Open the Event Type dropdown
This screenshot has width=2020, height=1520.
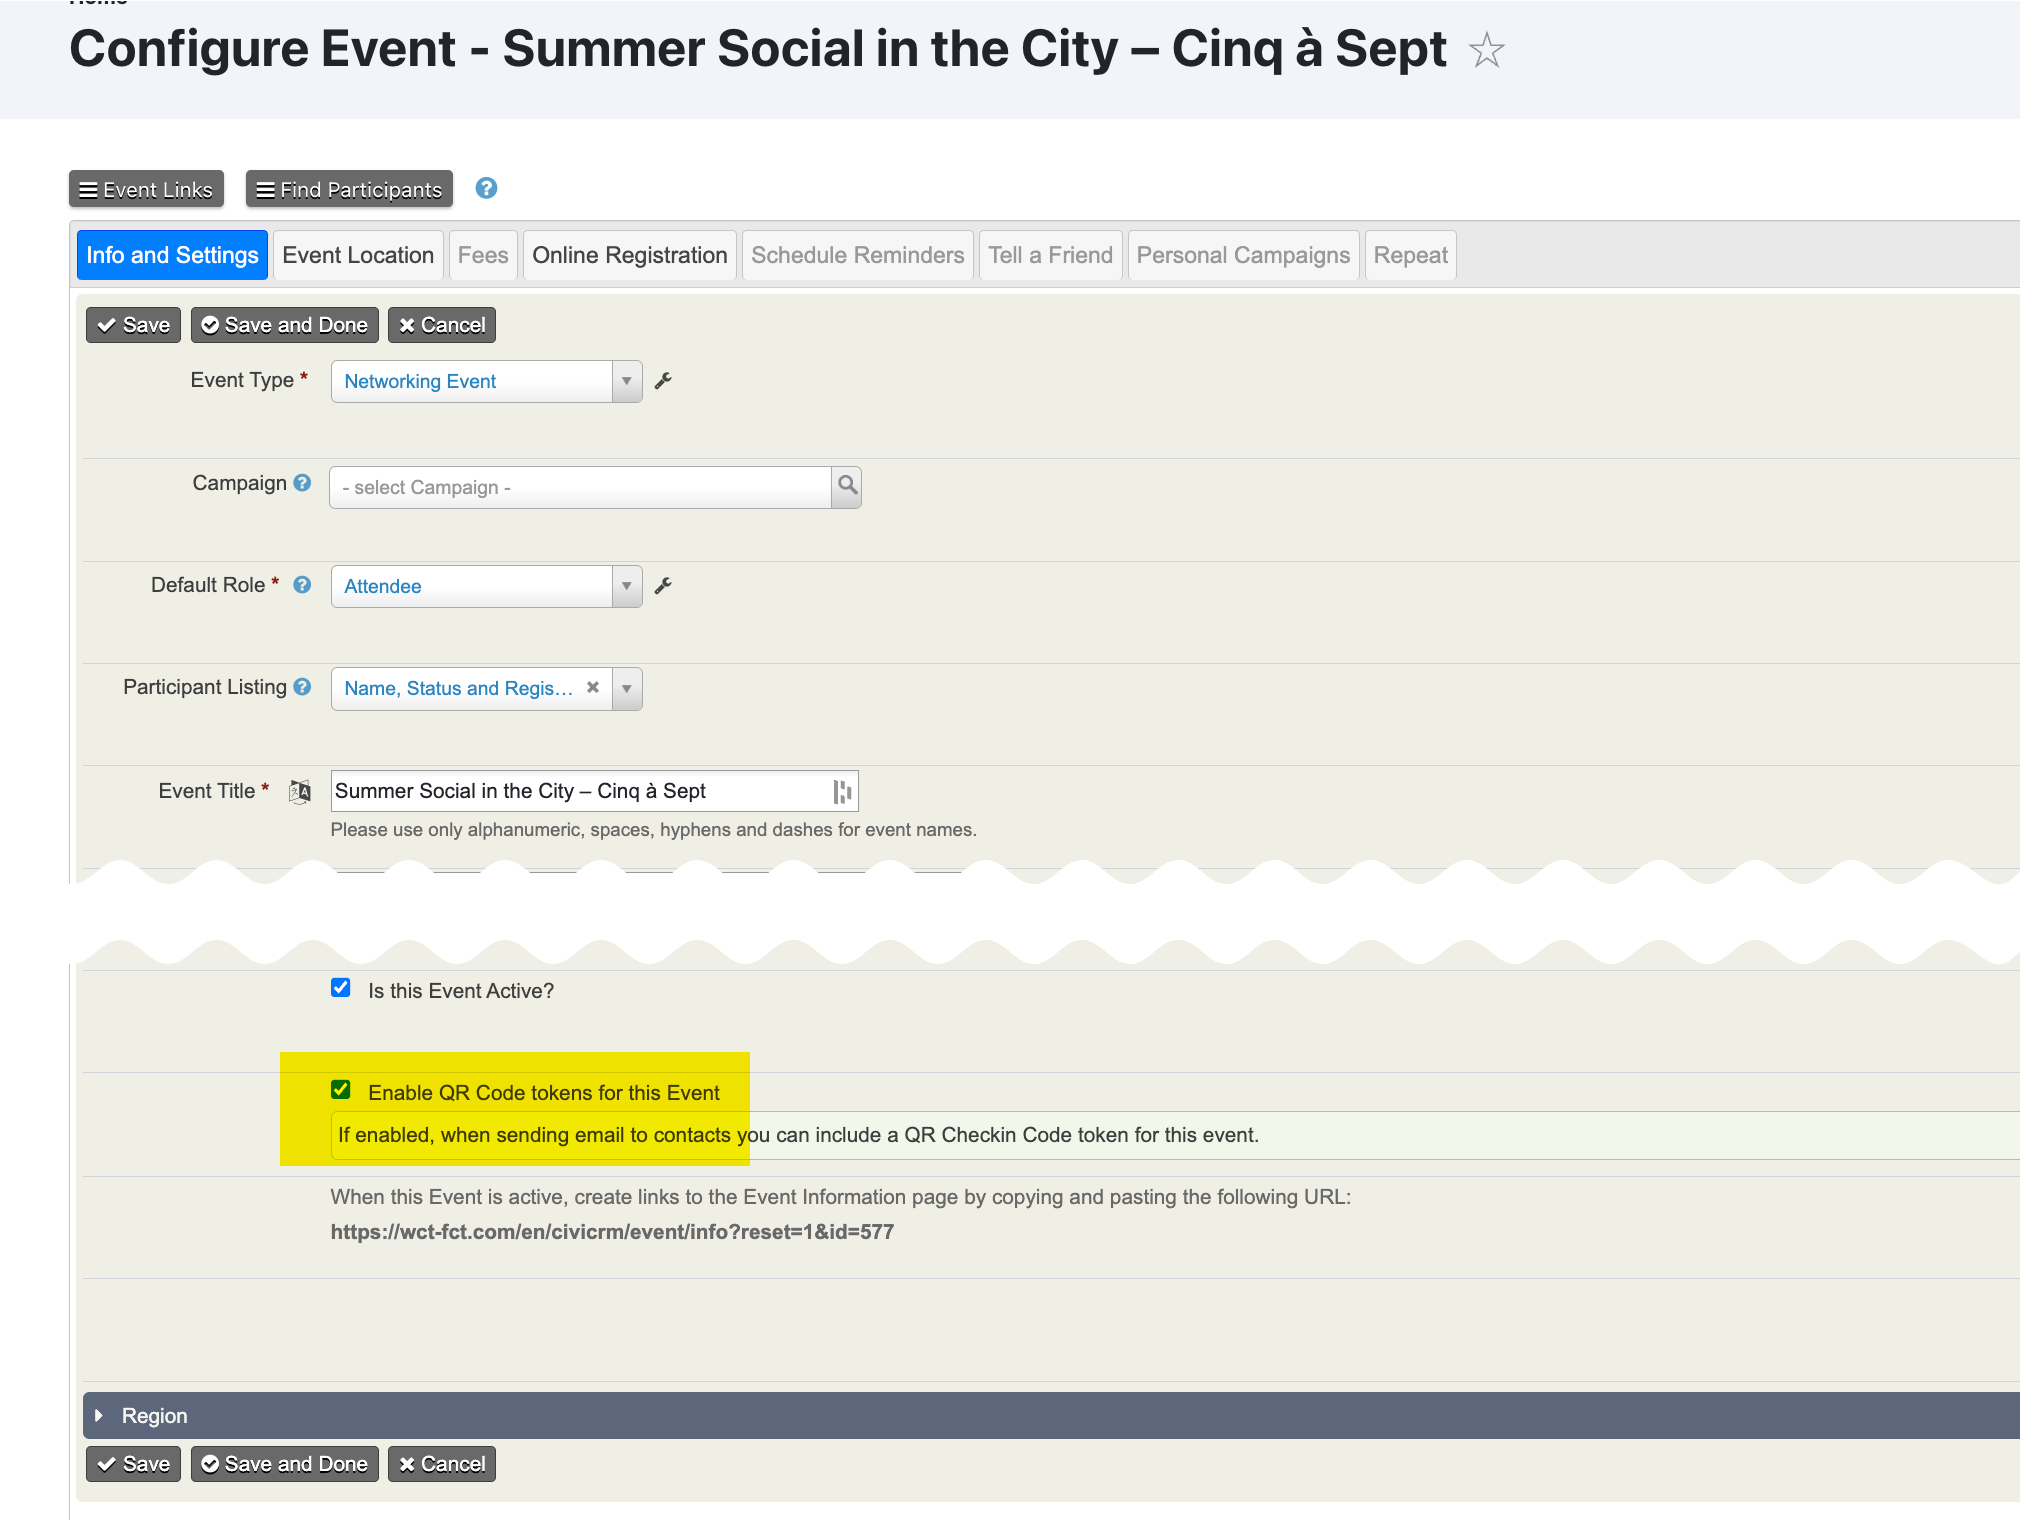[628, 380]
